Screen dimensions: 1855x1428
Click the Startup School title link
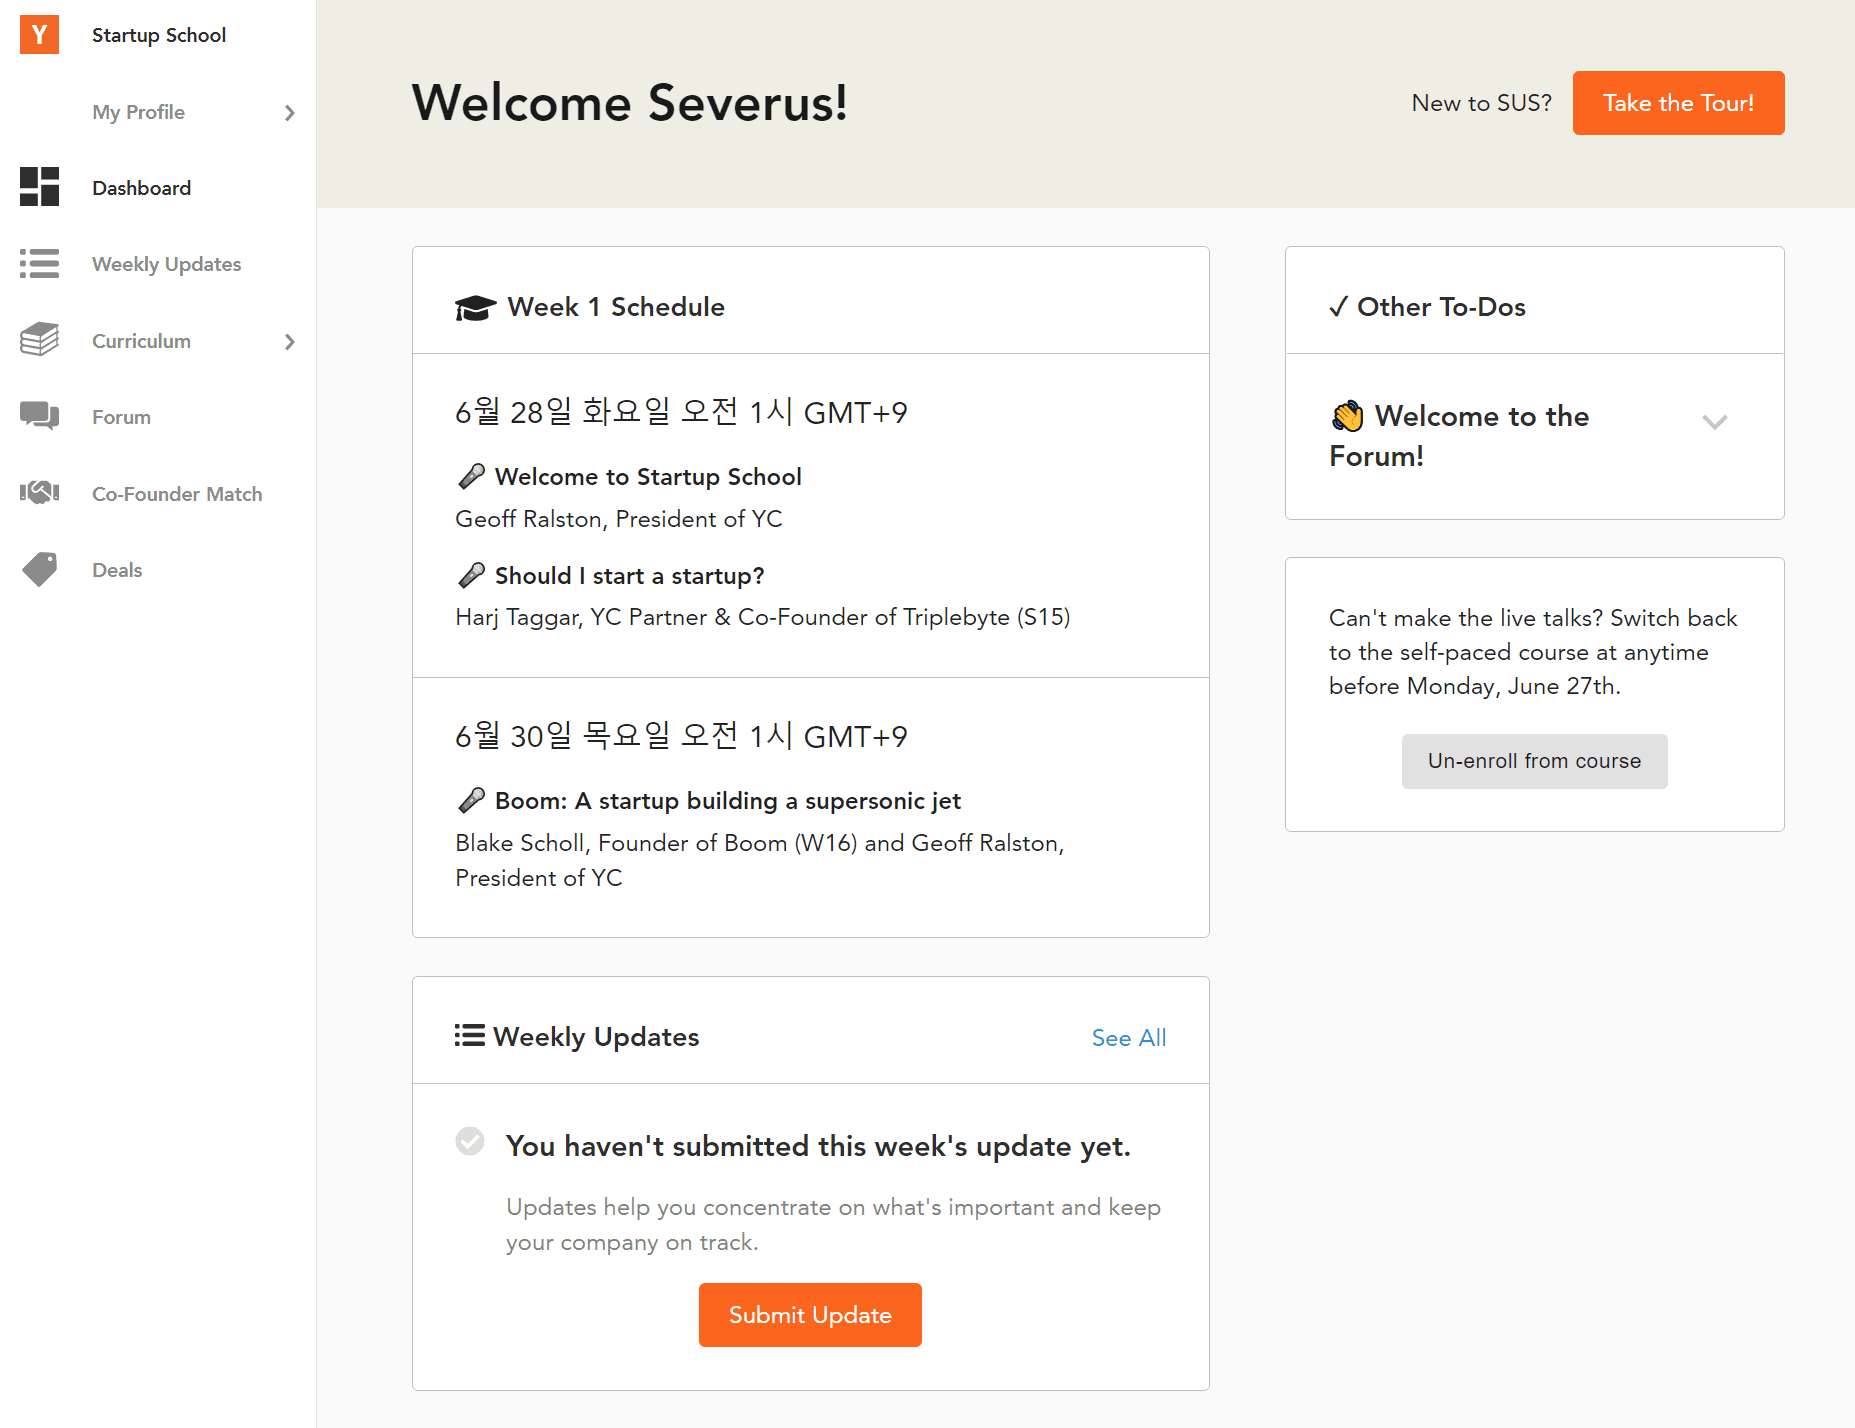[159, 35]
